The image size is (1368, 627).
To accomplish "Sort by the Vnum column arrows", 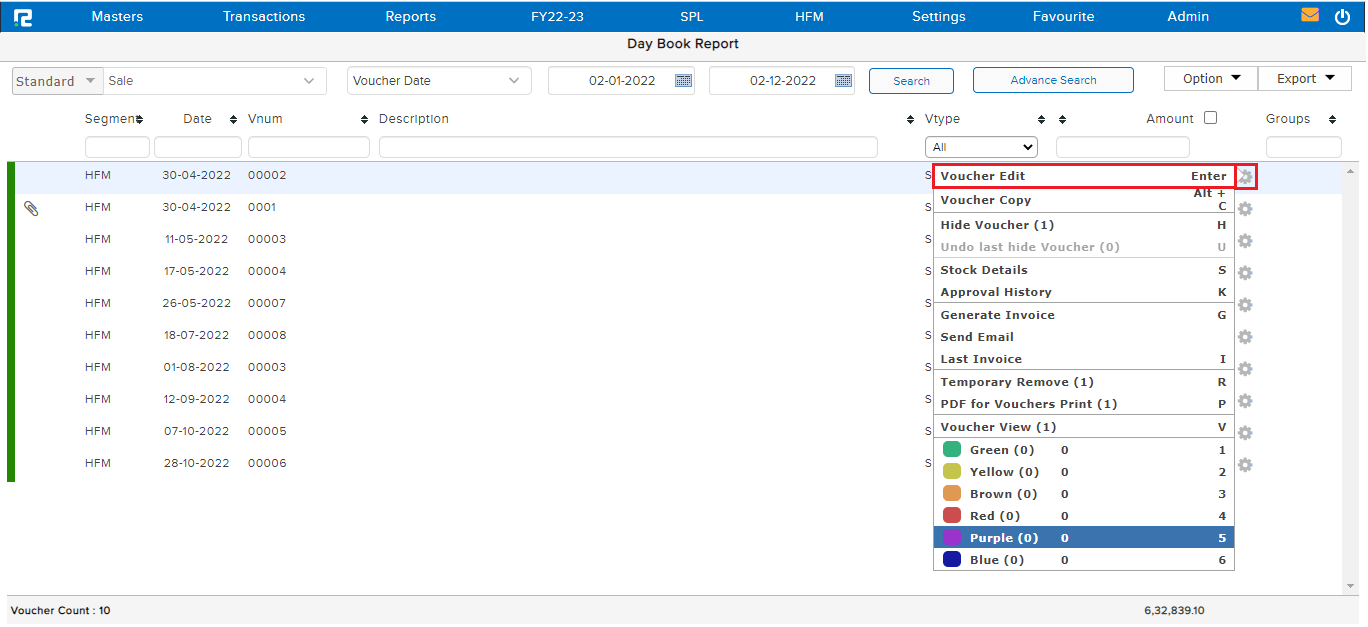I will (364, 120).
